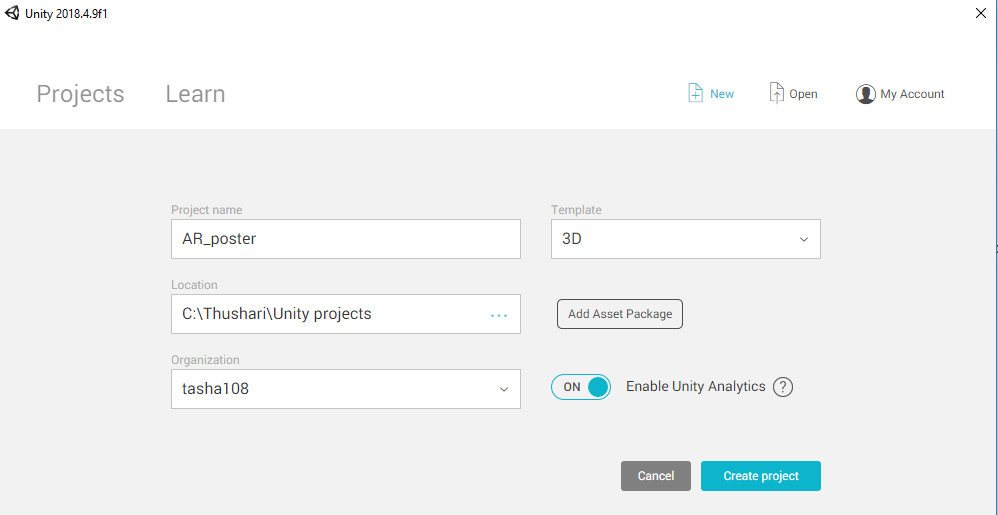Browse location with three-dots icon
This screenshot has height=515, width=998.
tap(499, 315)
